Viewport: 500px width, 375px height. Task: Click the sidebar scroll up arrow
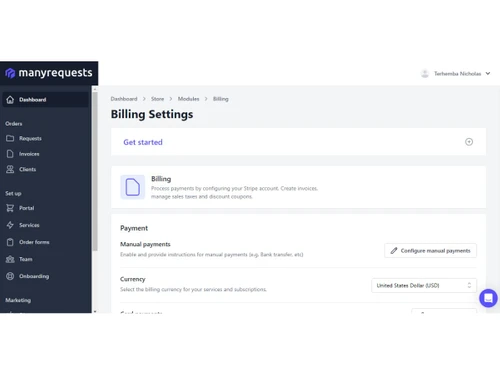(x=95, y=89)
